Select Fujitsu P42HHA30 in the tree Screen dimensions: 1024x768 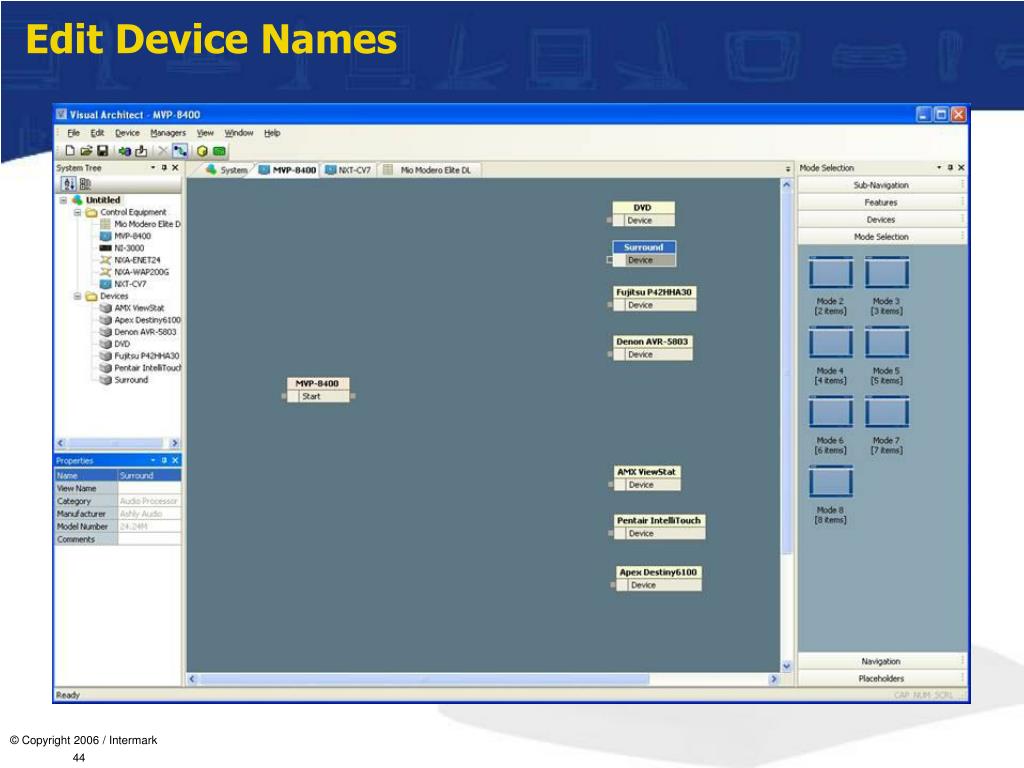(139, 356)
